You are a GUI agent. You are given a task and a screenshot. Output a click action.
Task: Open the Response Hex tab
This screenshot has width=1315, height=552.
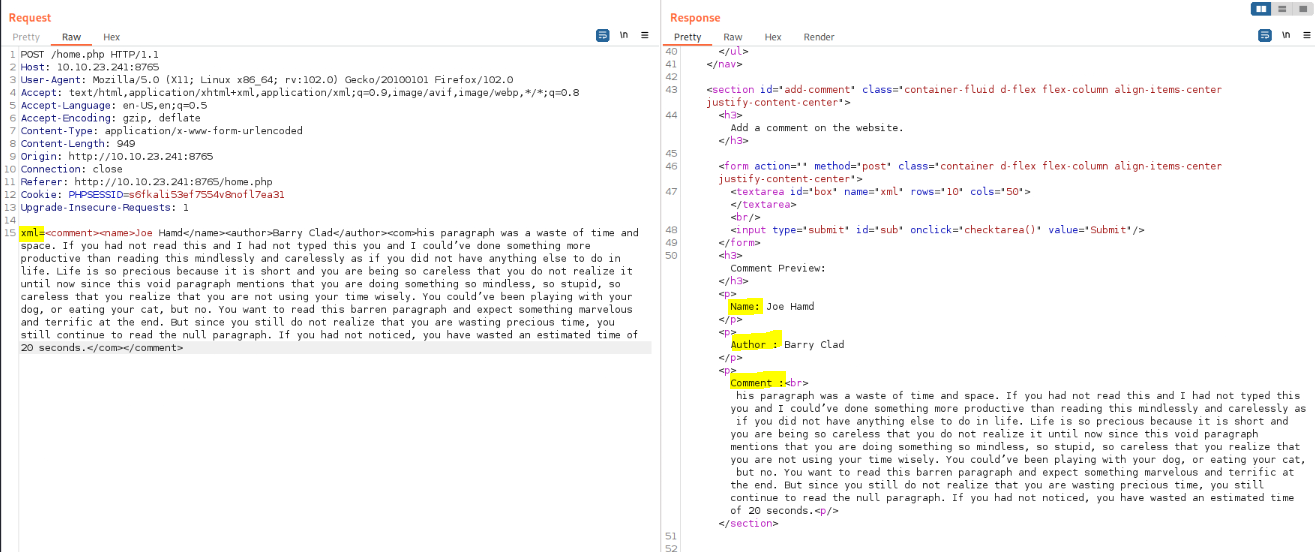coord(773,37)
